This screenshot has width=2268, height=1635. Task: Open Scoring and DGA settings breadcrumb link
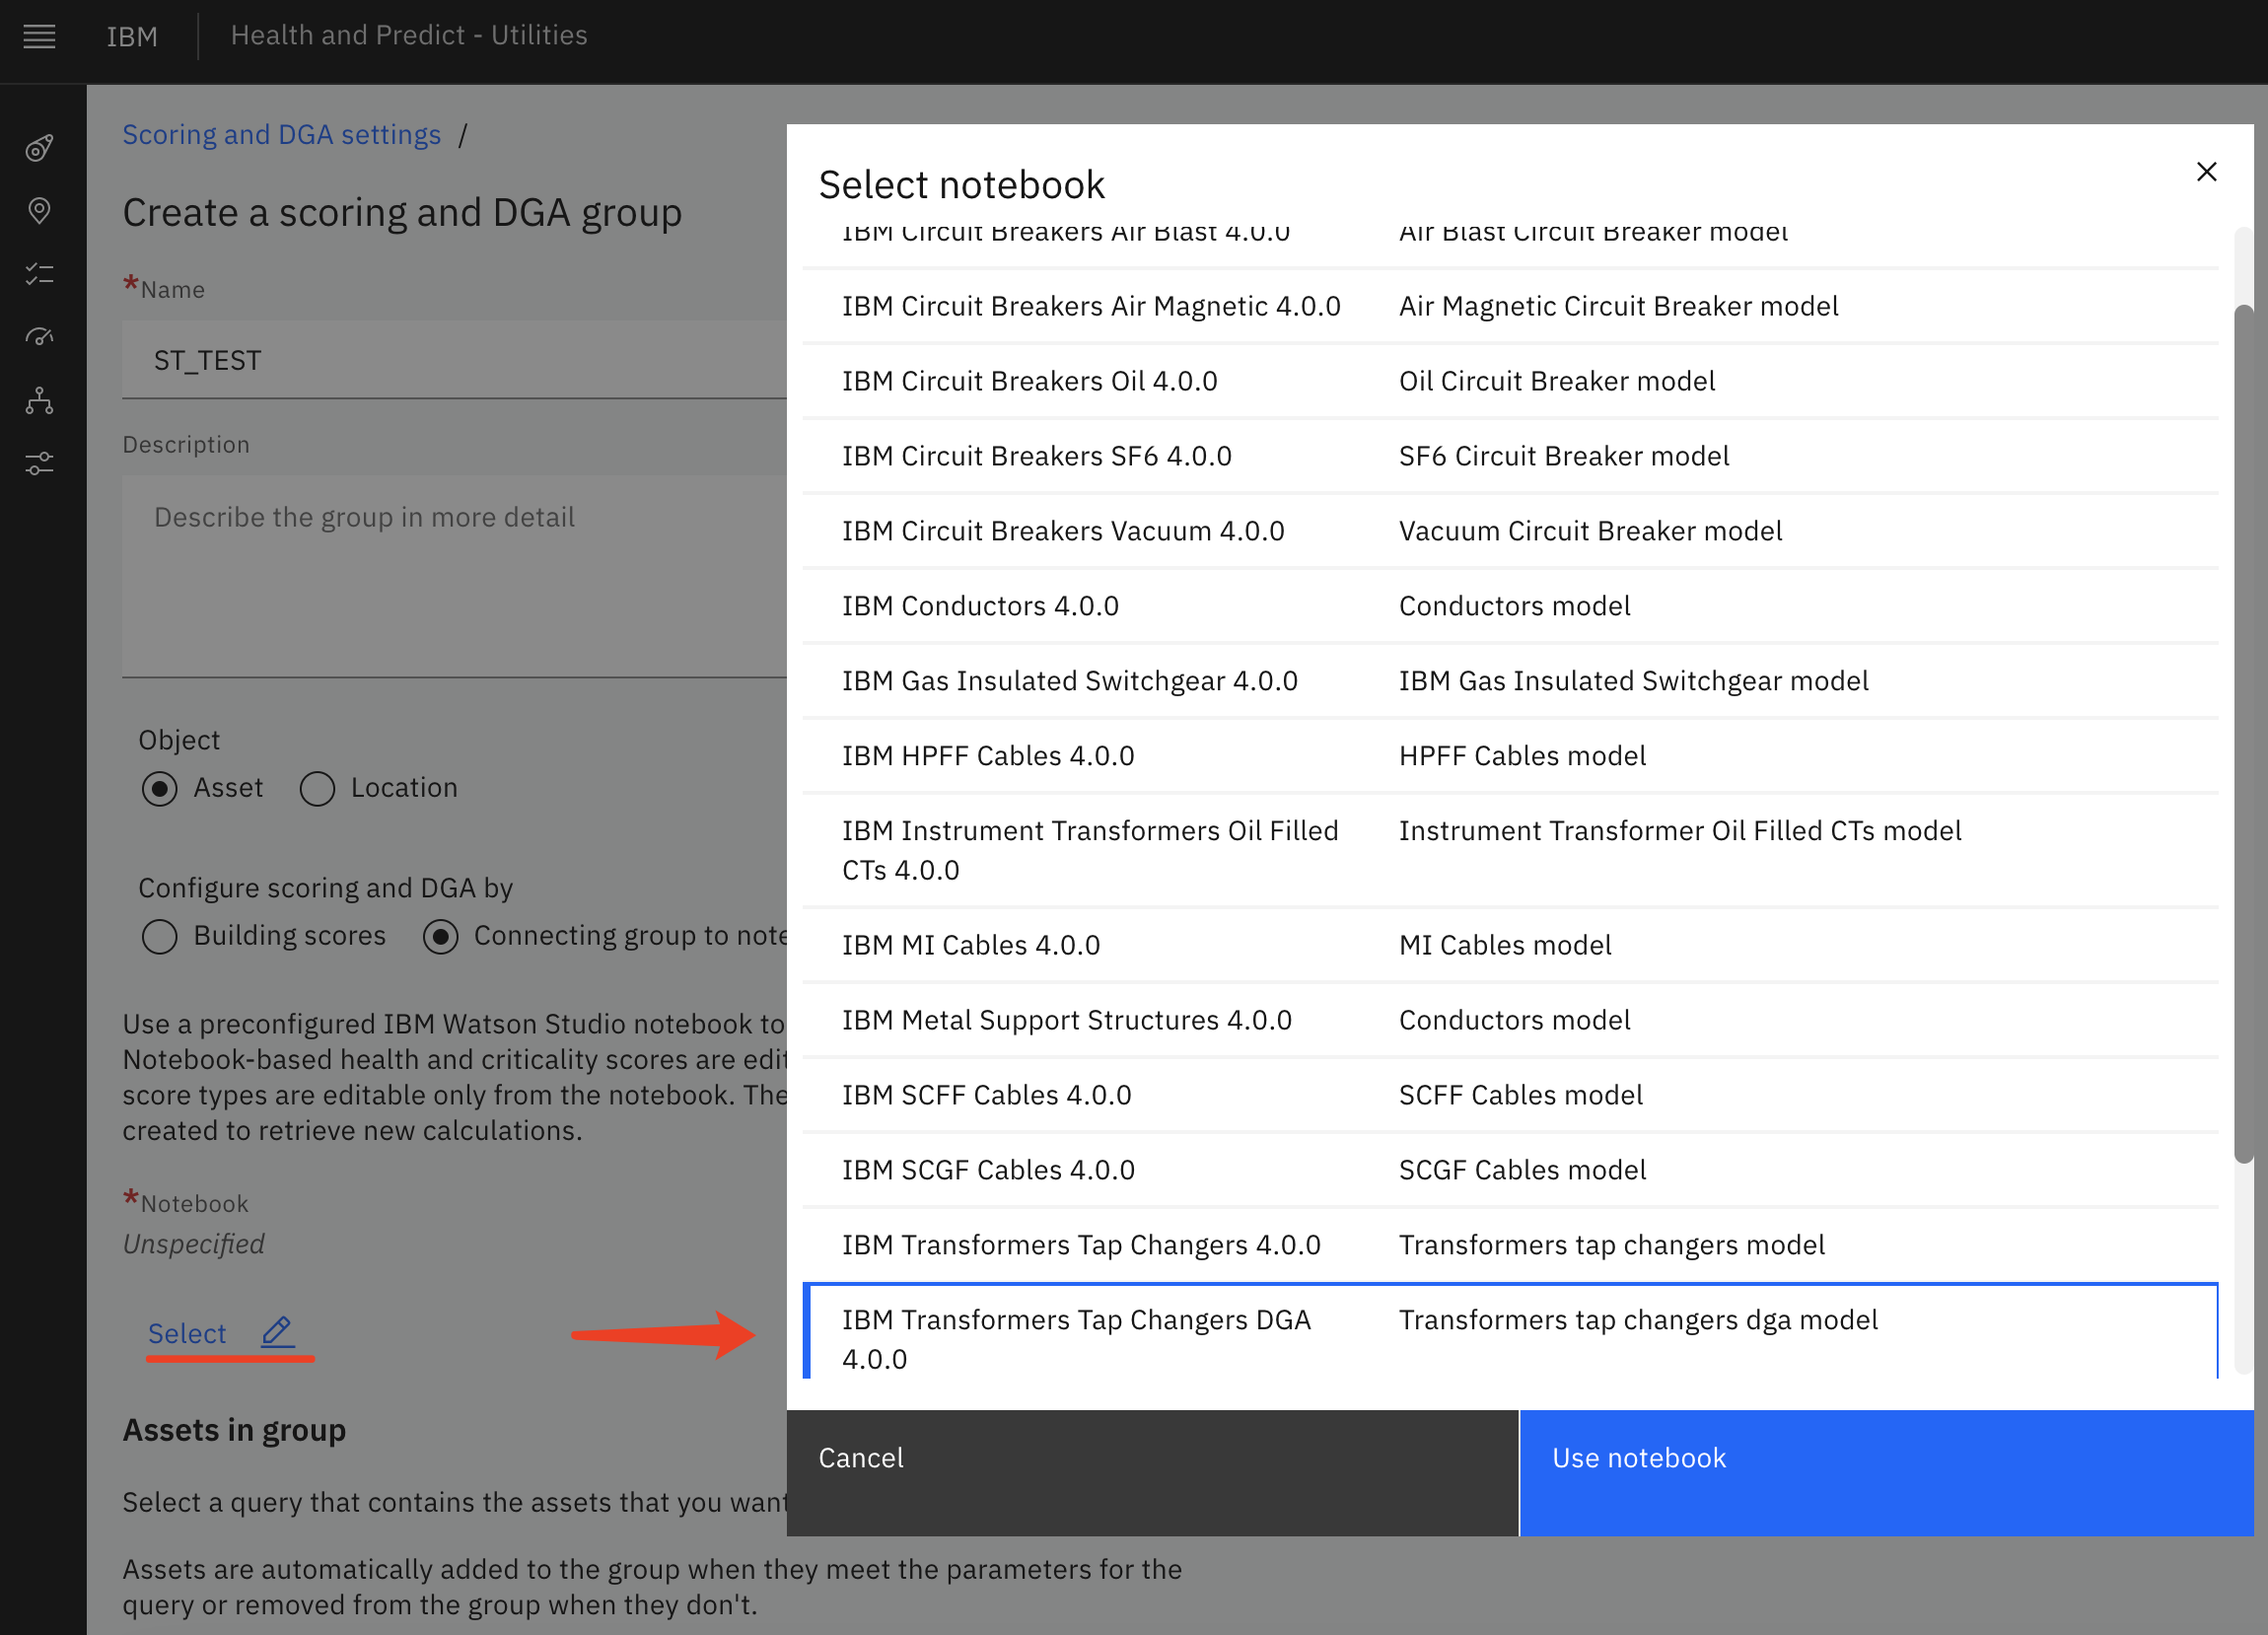(281, 135)
